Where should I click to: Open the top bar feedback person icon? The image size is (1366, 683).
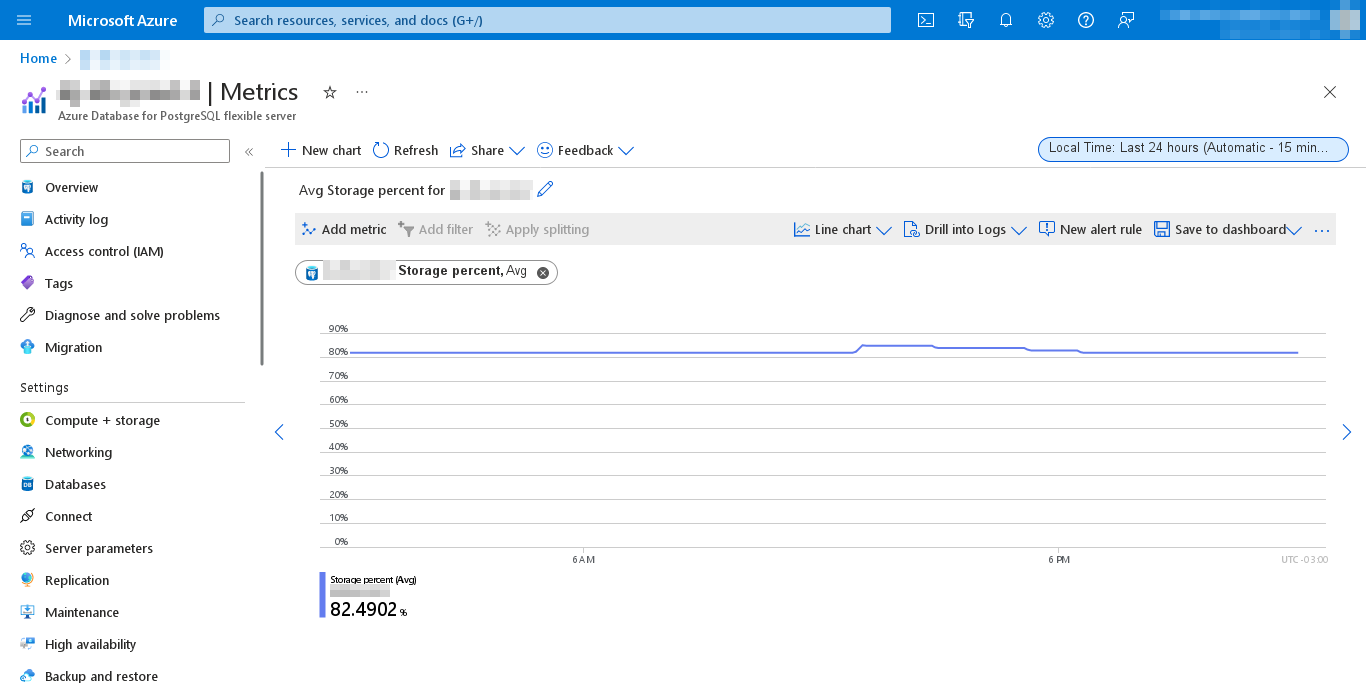tap(1126, 20)
